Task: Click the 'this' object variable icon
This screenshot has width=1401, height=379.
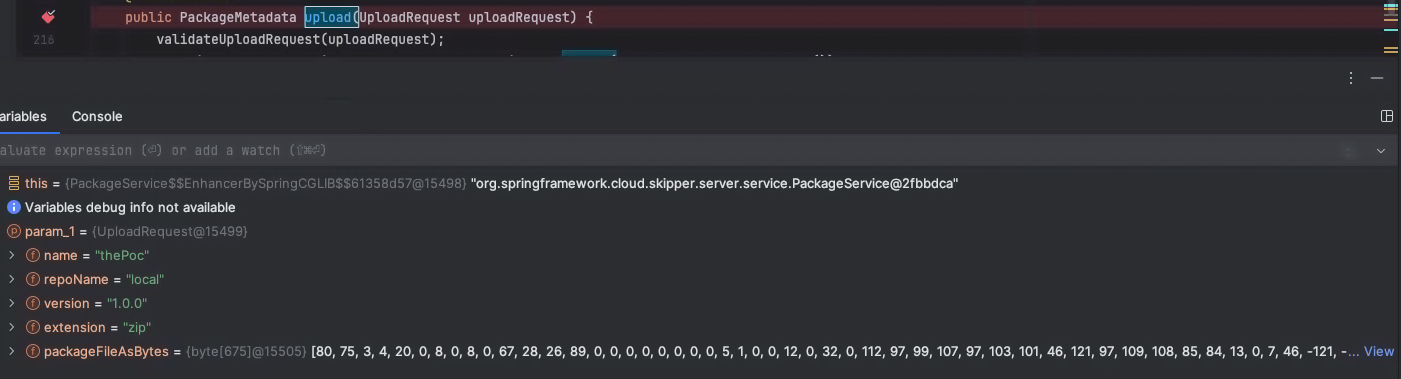Action: (x=14, y=184)
